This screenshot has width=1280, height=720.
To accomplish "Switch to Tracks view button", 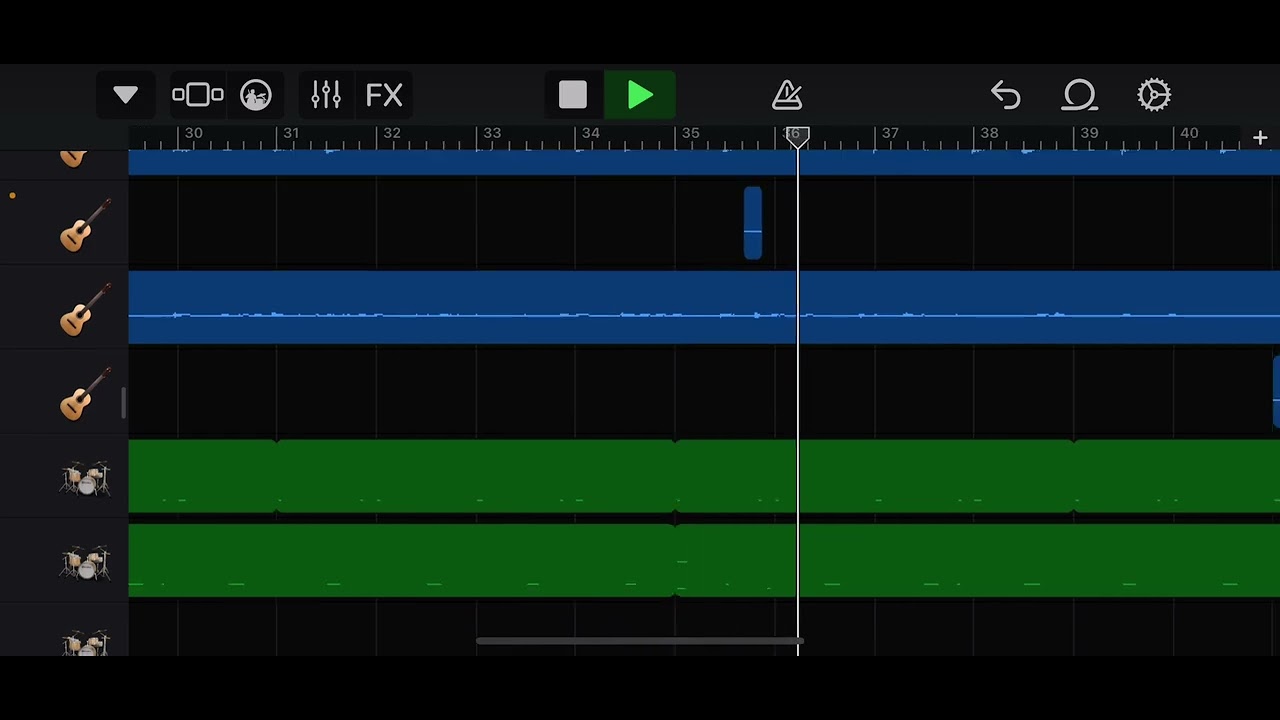I will tap(198, 95).
